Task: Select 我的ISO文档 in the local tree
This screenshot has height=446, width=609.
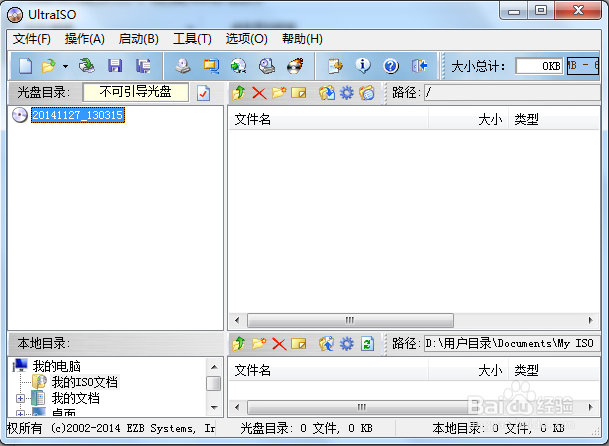Action: [85, 382]
